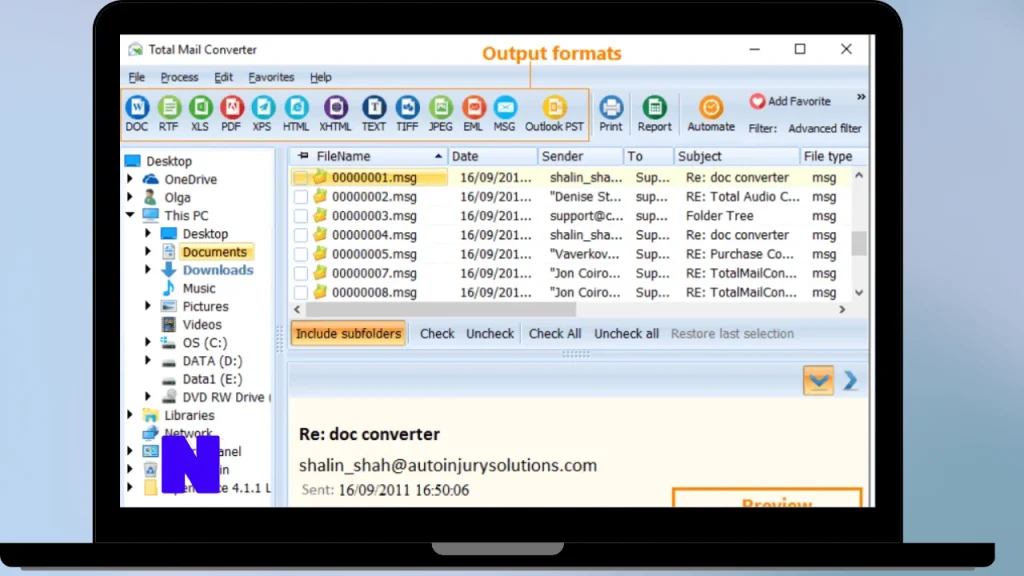The height and width of the screenshot is (576, 1024).
Task: Choose RTF output format
Action: [x=168, y=114]
